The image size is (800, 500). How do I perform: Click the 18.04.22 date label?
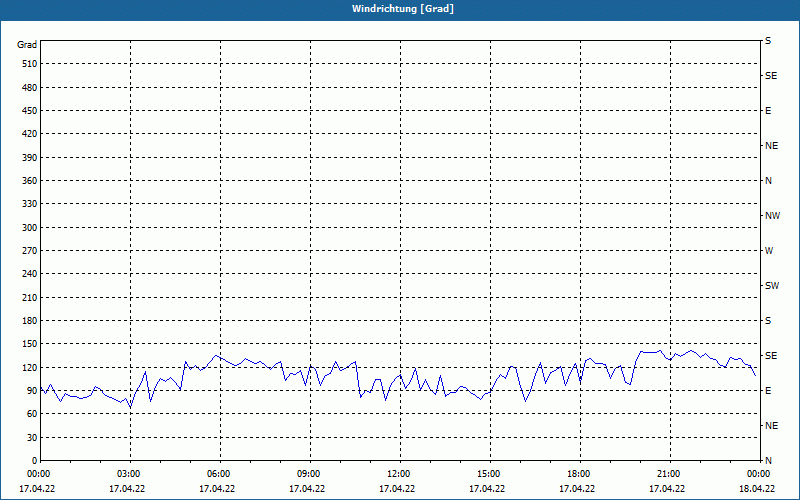coord(757,489)
